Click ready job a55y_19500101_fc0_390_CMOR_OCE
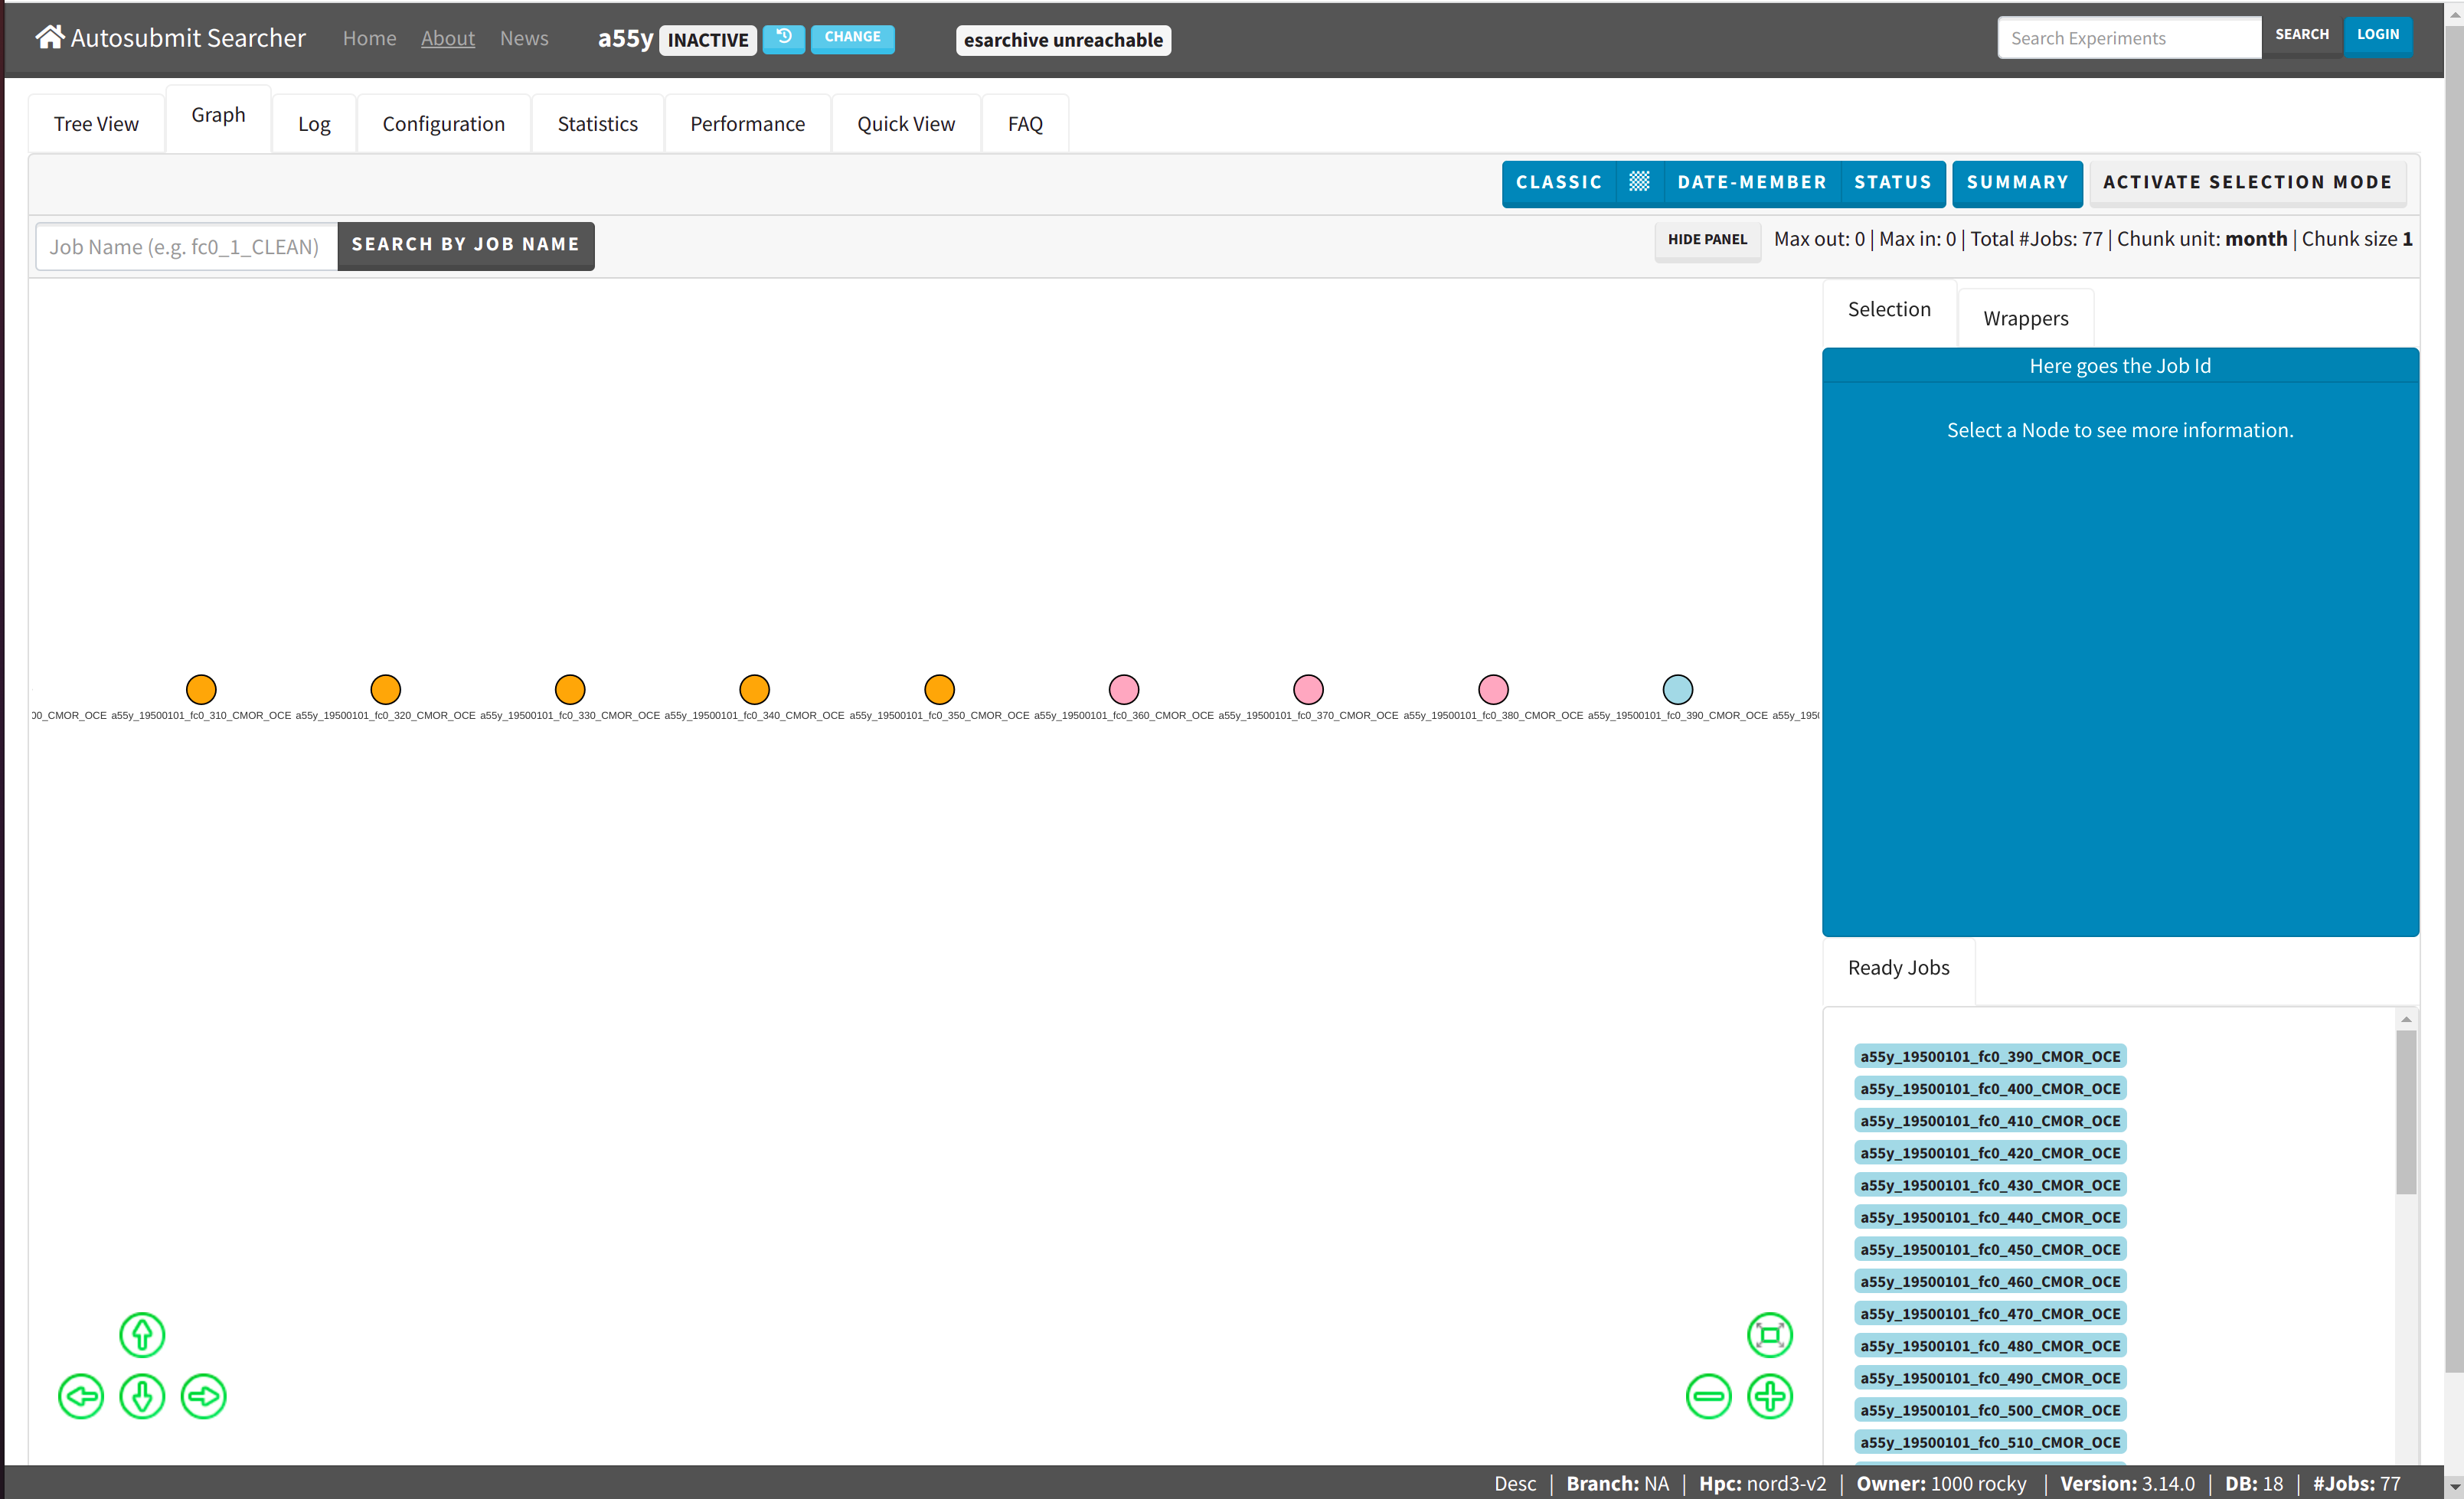The width and height of the screenshot is (2464, 1499). pos(1990,1056)
